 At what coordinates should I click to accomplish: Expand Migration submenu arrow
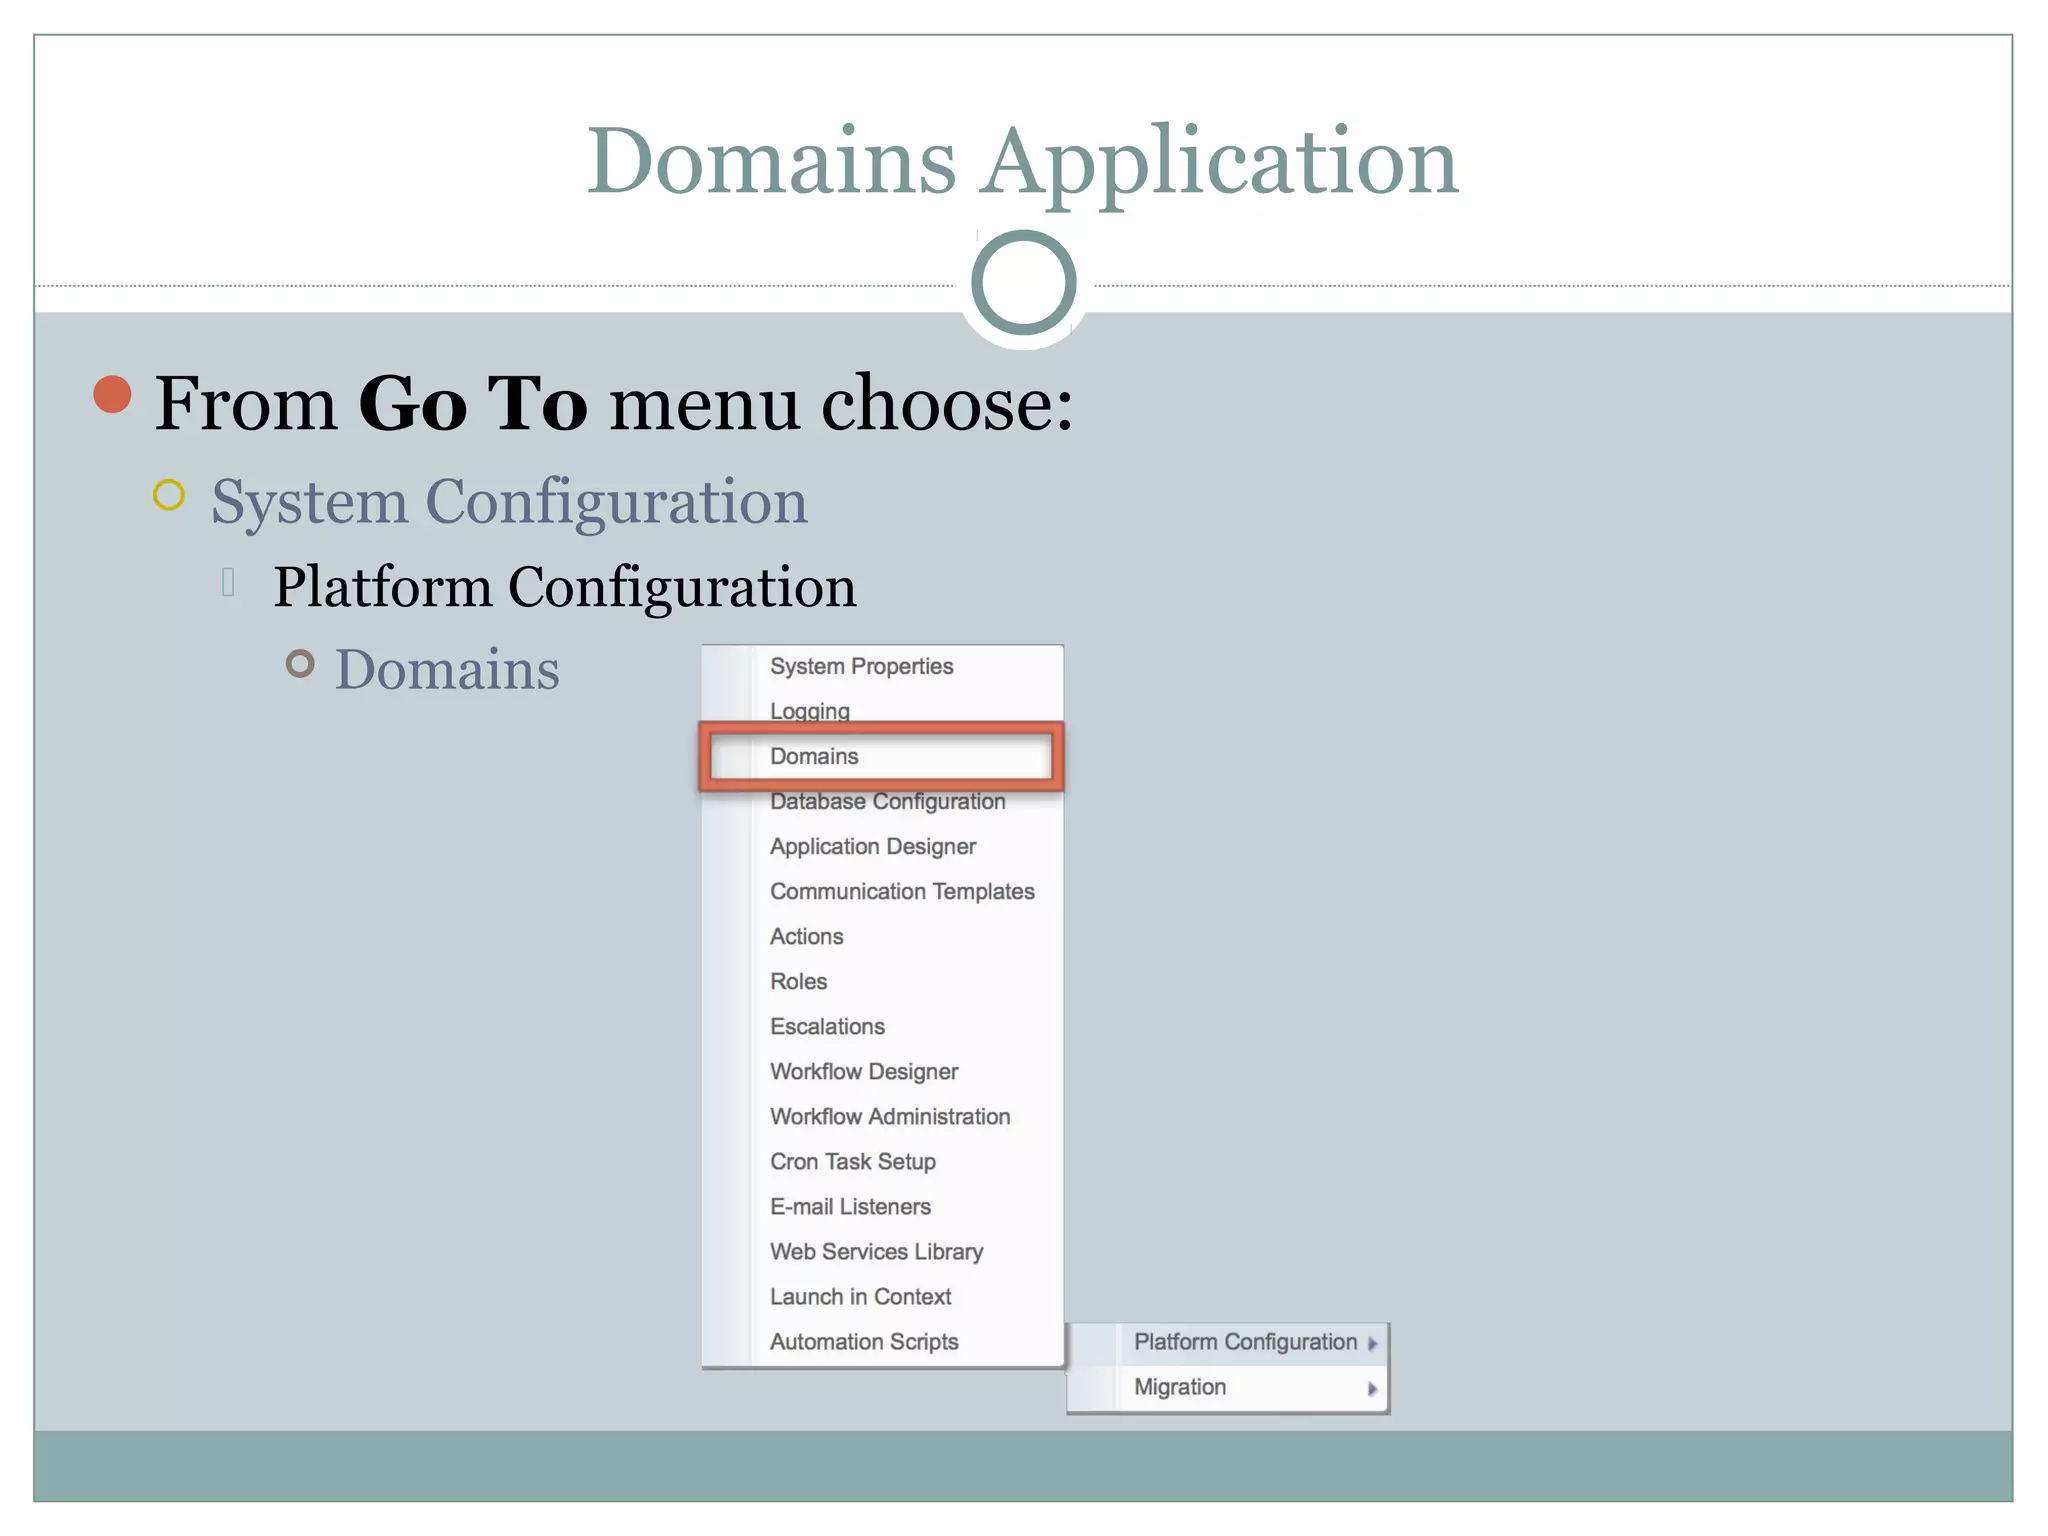point(1372,1389)
